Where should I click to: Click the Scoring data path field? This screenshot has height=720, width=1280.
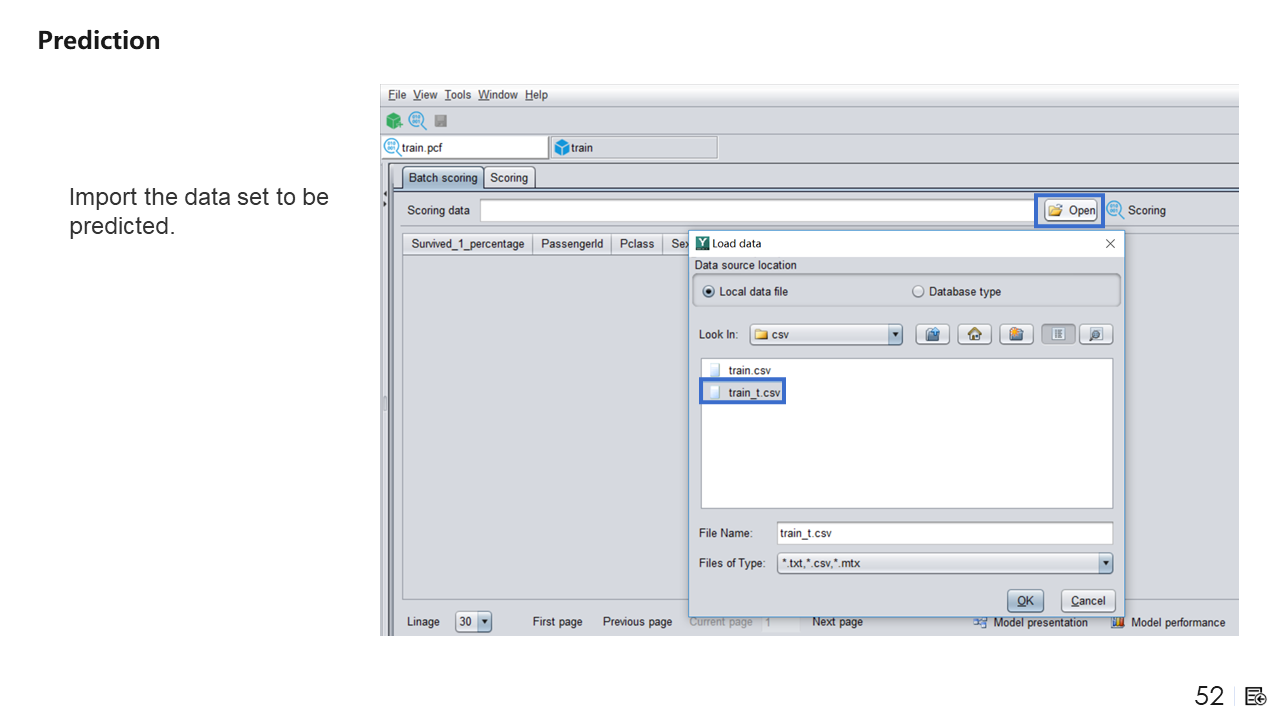(x=757, y=211)
